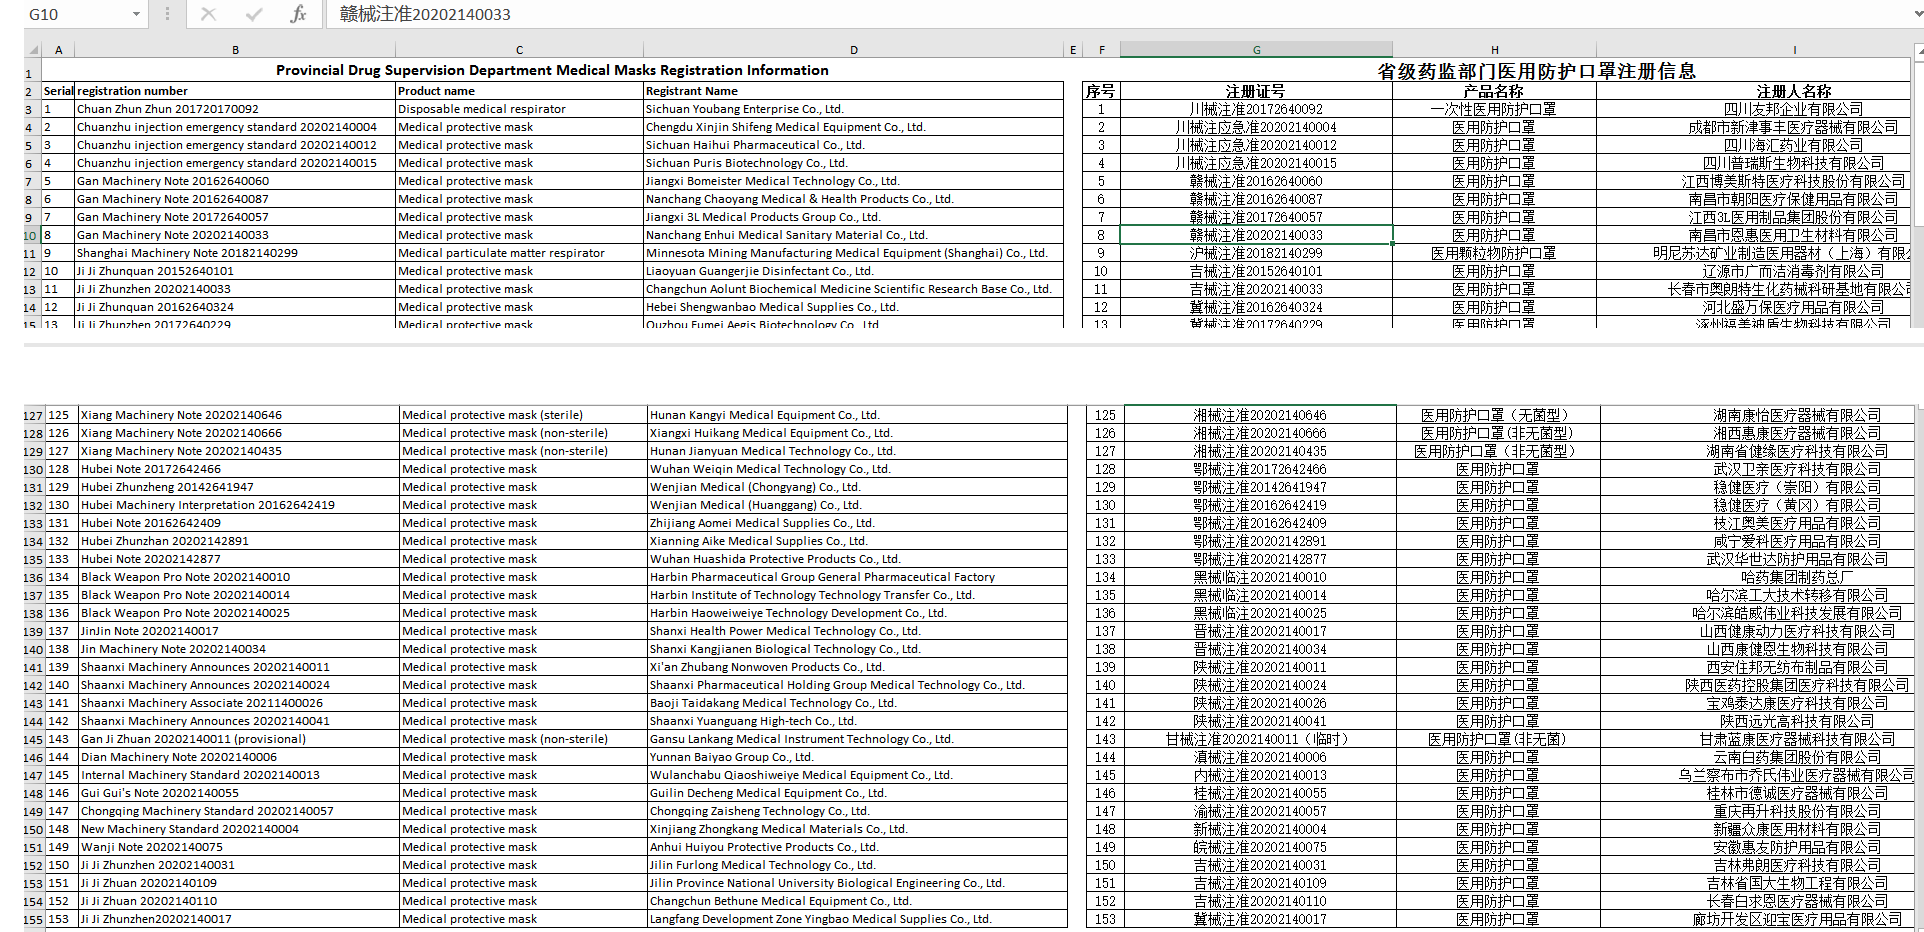Viewport: 1924px width, 932px height.
Task: Click cell 'Gan Machinery Note 20202140033'
Action: point(235,235)
